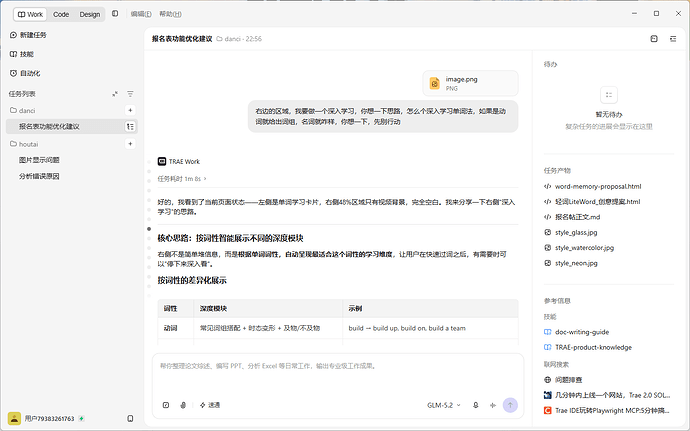Click the user avatar at bottom left
This screenshot has height=431, width=690.
15,418
